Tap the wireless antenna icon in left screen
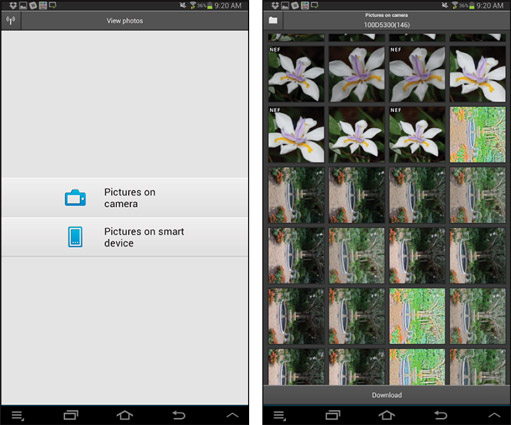511x425 pixels. [x=11, y=21]
